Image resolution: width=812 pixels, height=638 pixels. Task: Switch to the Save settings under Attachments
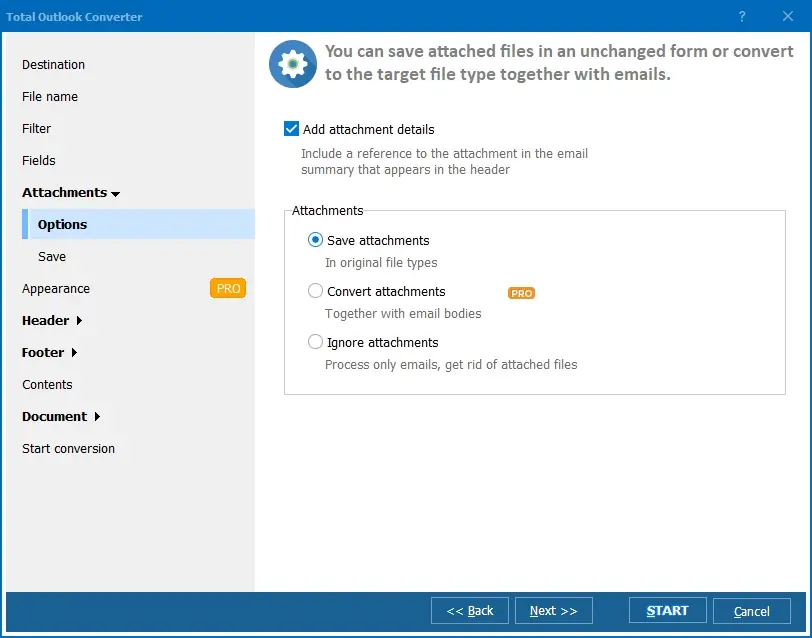(x=52, y=256)
